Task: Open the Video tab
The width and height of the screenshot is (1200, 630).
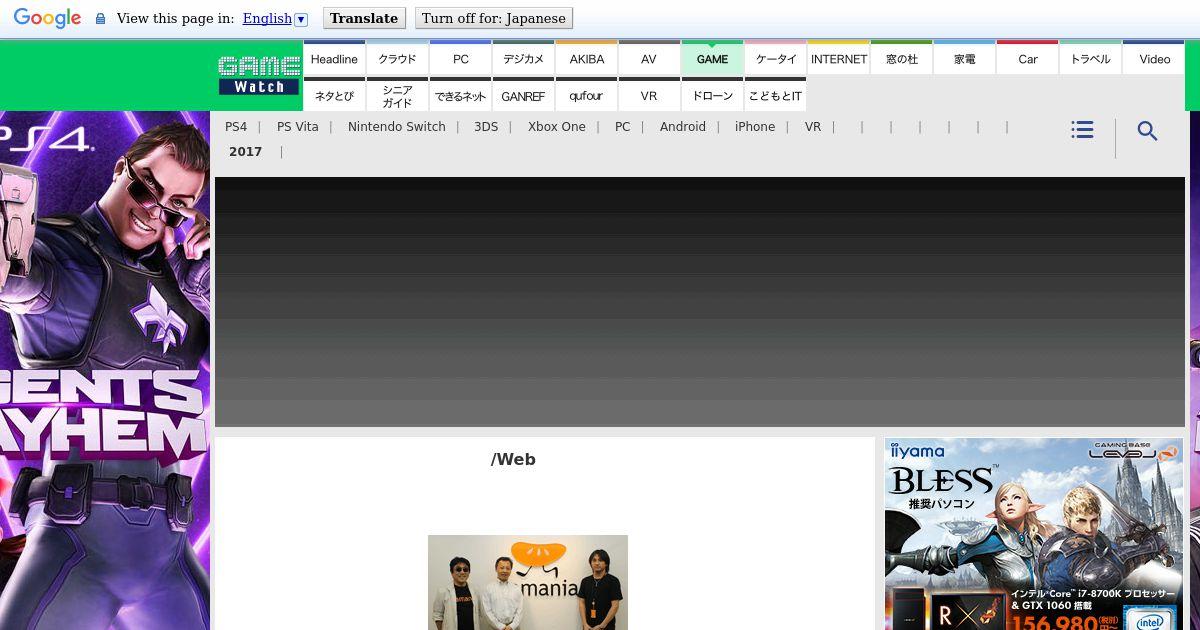Action: point(1154,57)
